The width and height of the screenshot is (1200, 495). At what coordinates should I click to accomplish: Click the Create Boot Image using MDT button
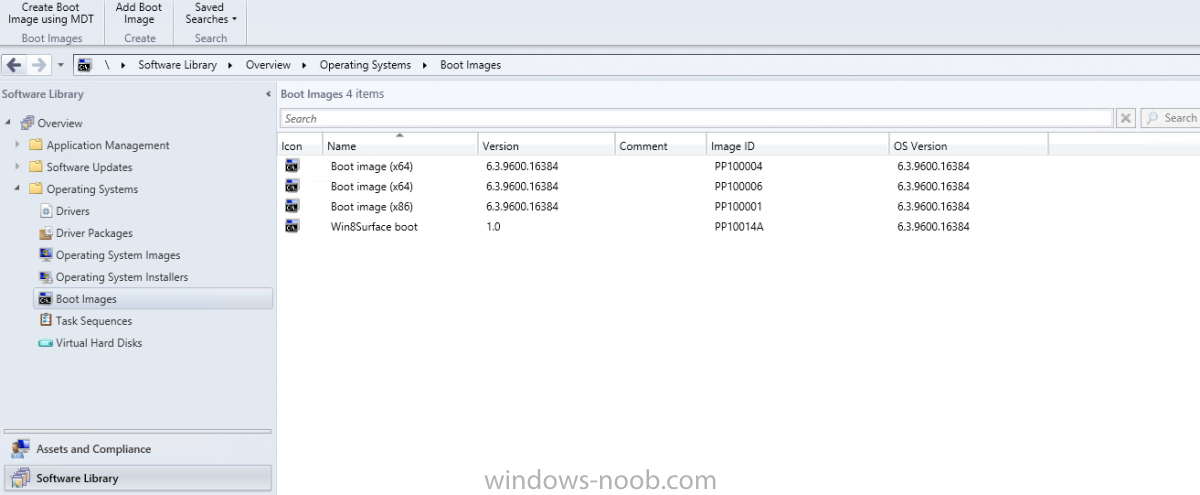pyautogui.click(x=57, y=13)
